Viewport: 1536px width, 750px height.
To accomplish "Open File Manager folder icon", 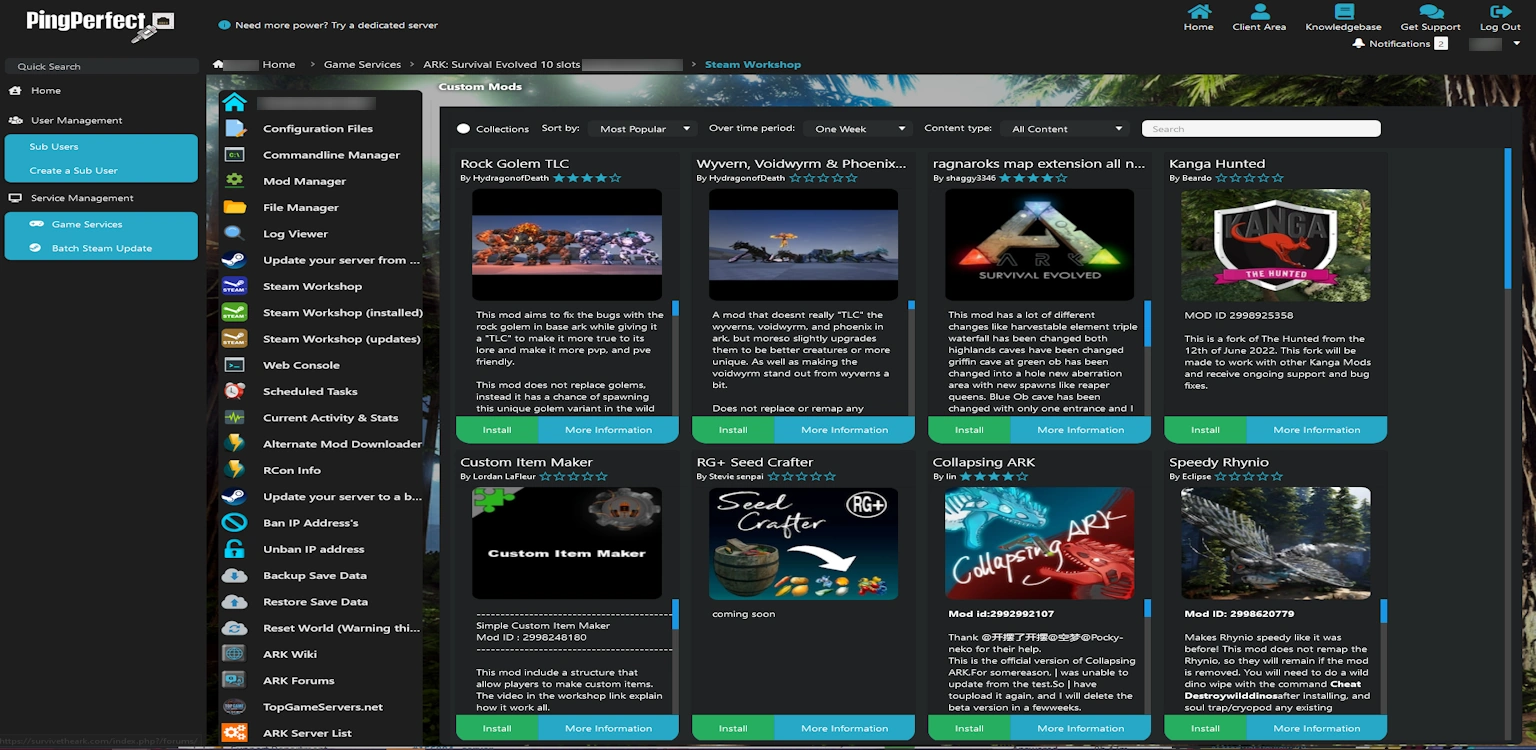I will click(x=235, y=208).
